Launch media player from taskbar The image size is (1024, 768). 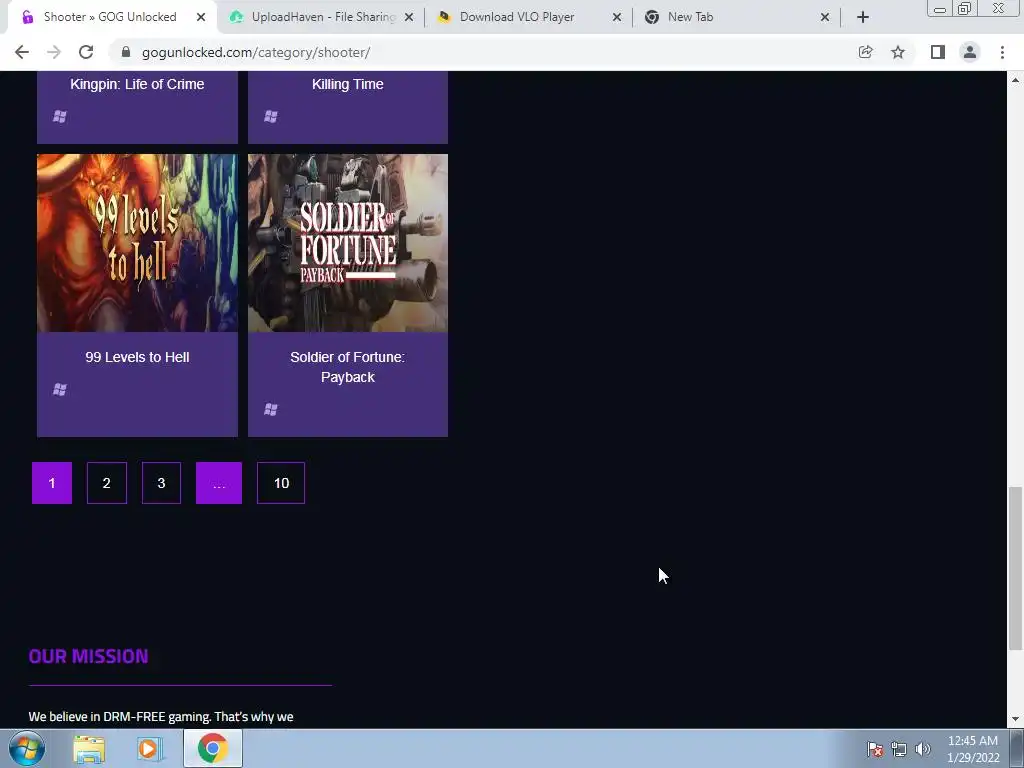[x=149, y=749]
